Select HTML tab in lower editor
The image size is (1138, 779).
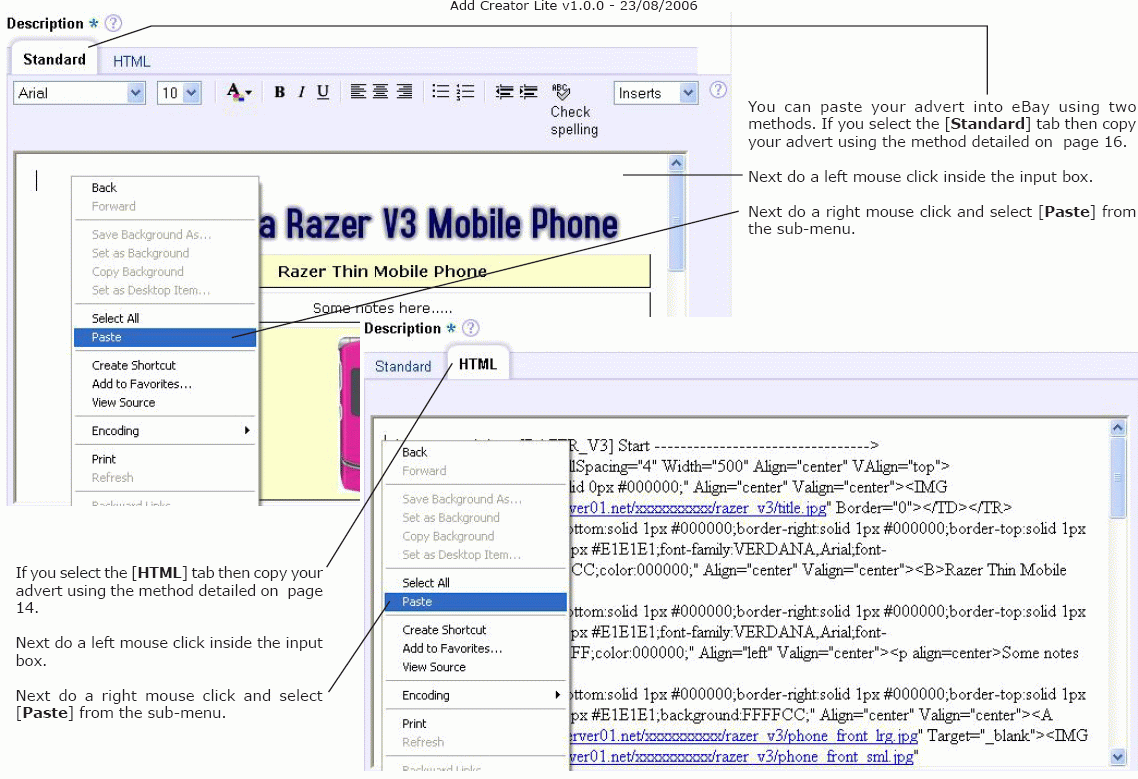(478, 364)
